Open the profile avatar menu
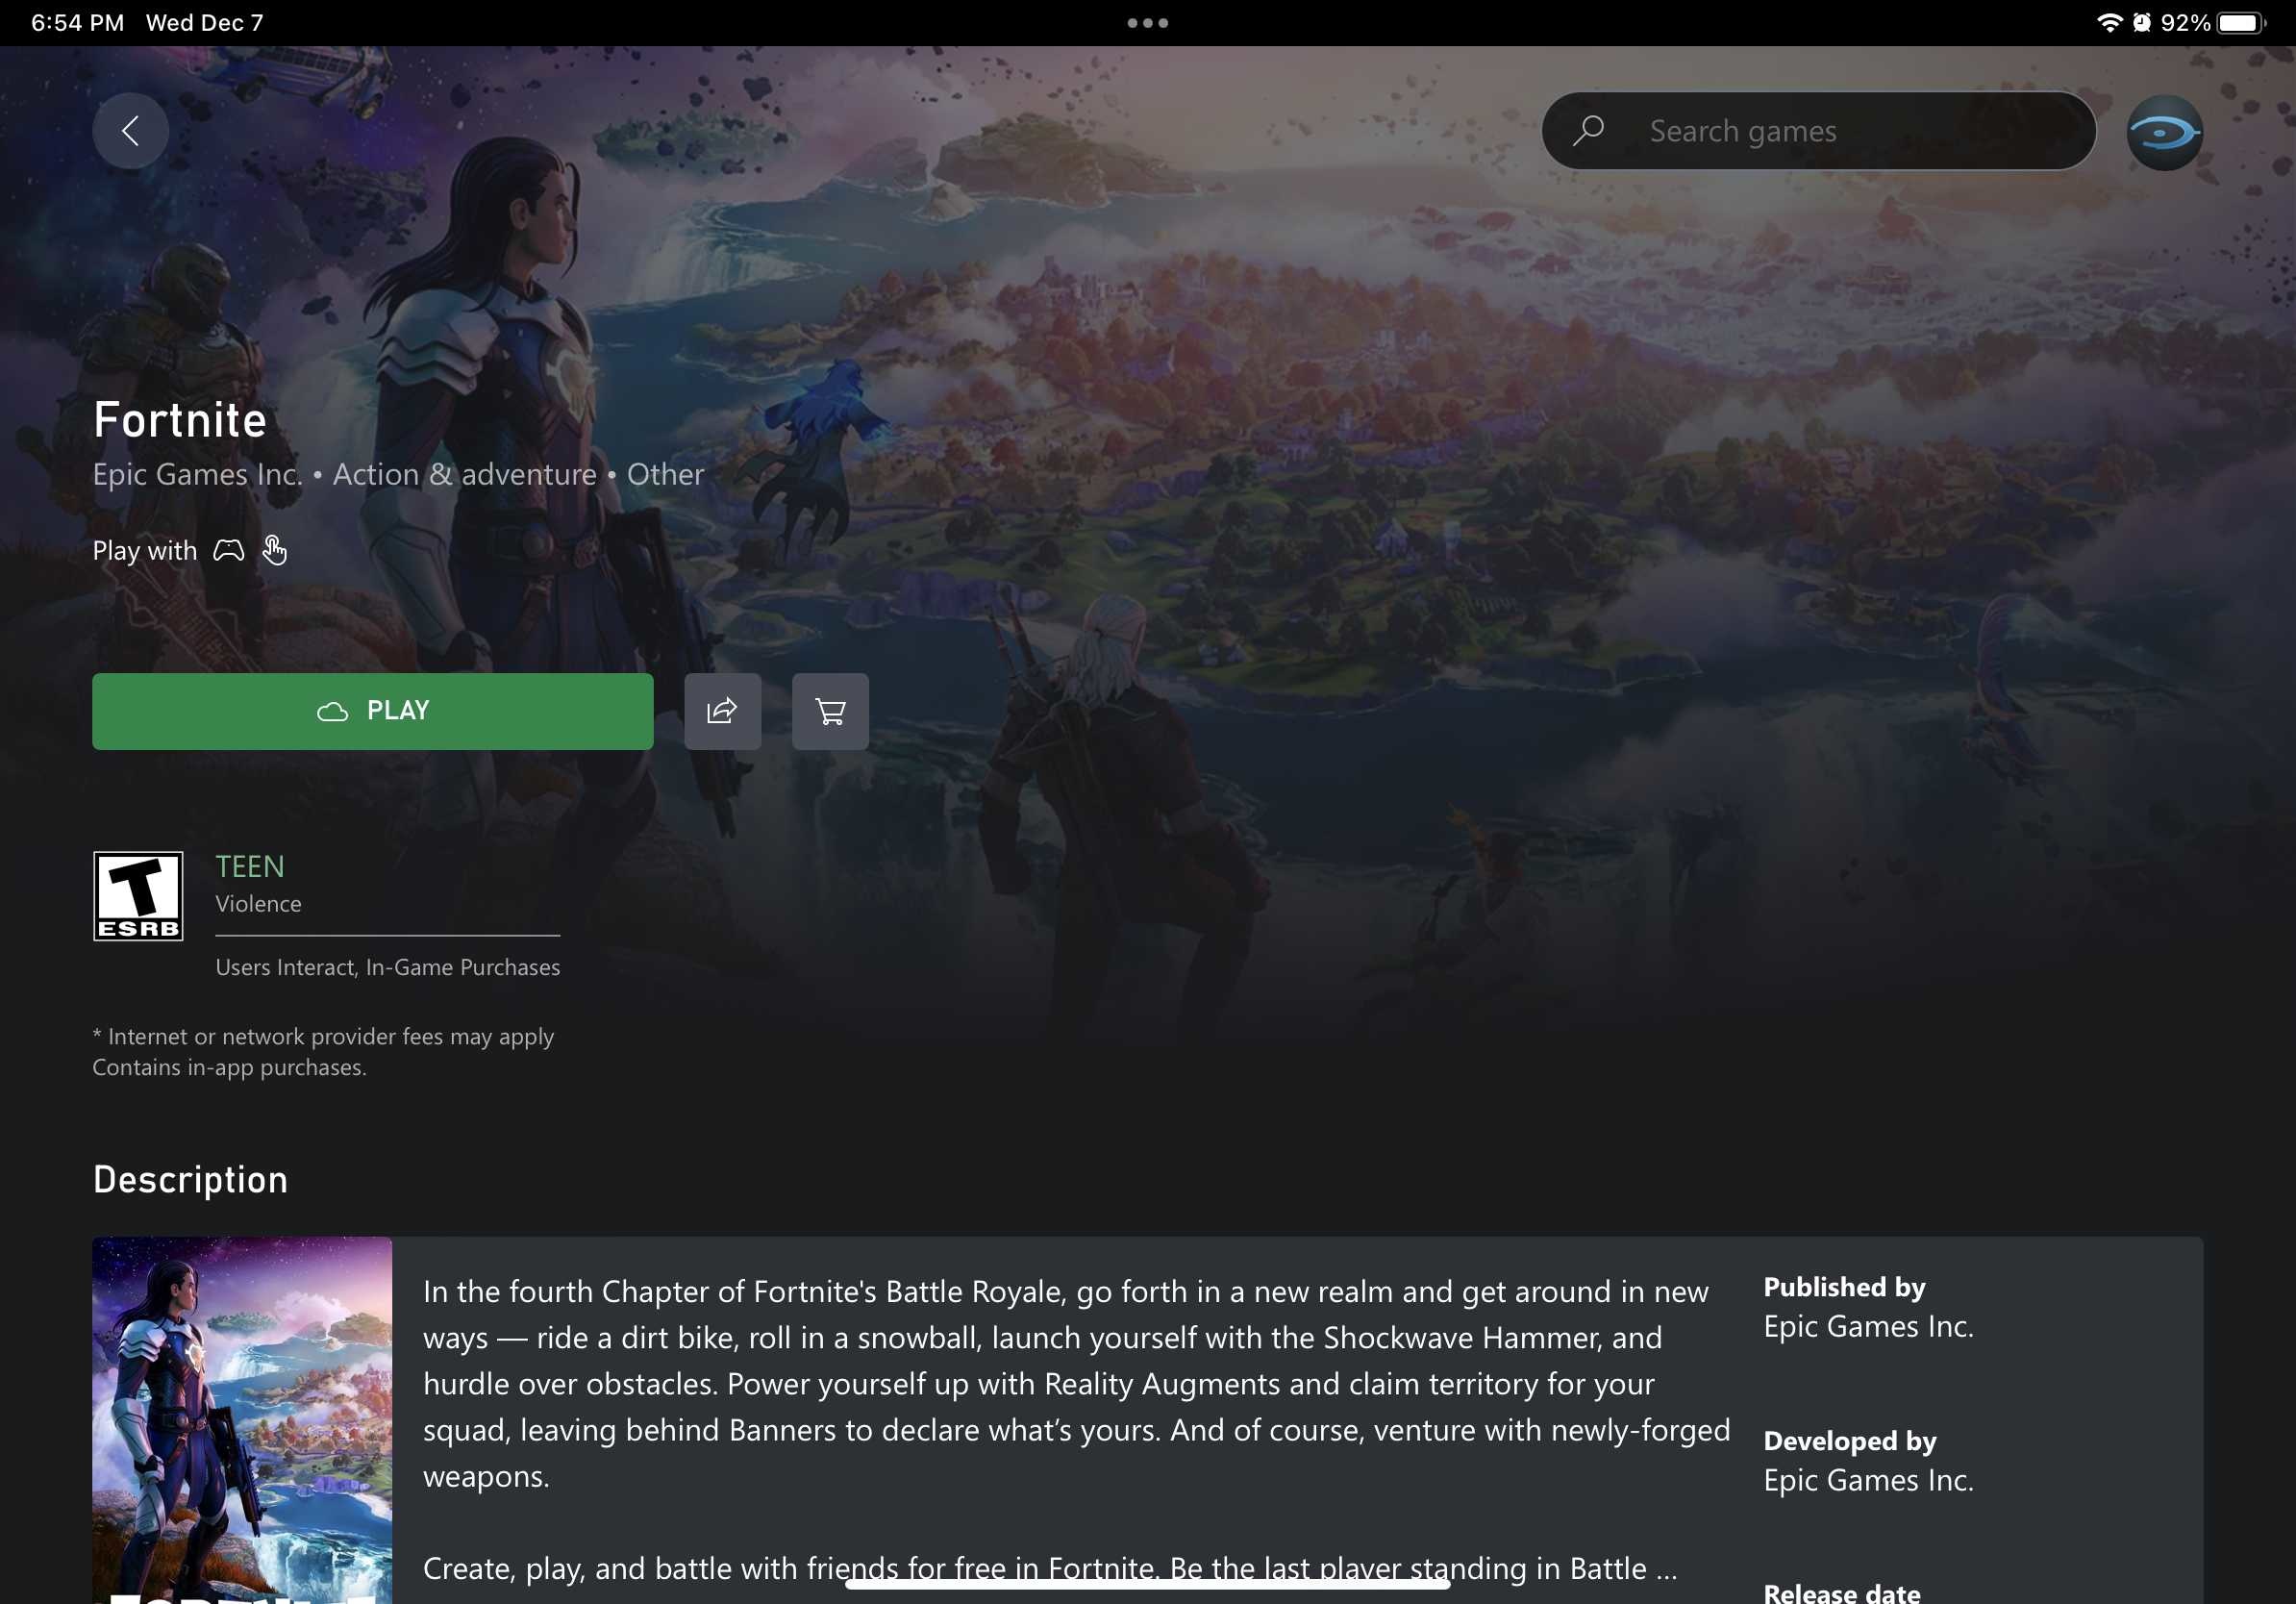 tap(2164, 132)
